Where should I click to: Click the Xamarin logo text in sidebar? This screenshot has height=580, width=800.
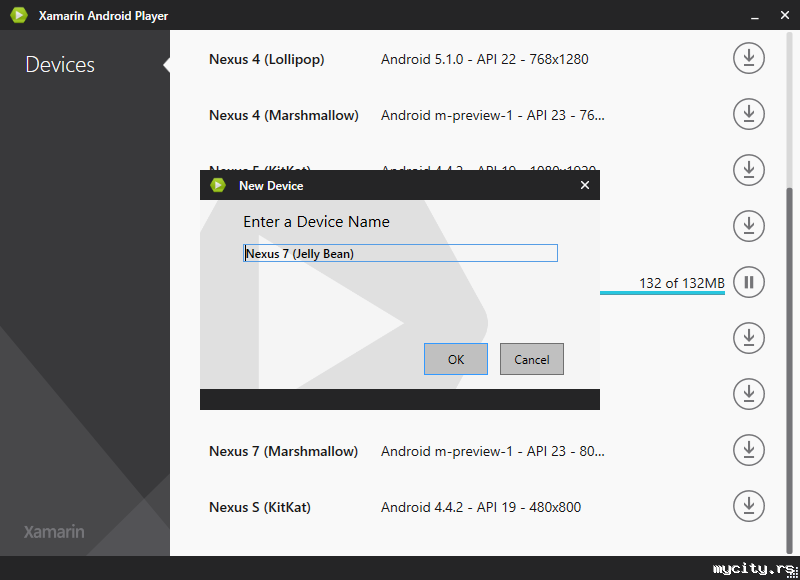point(54,532)
